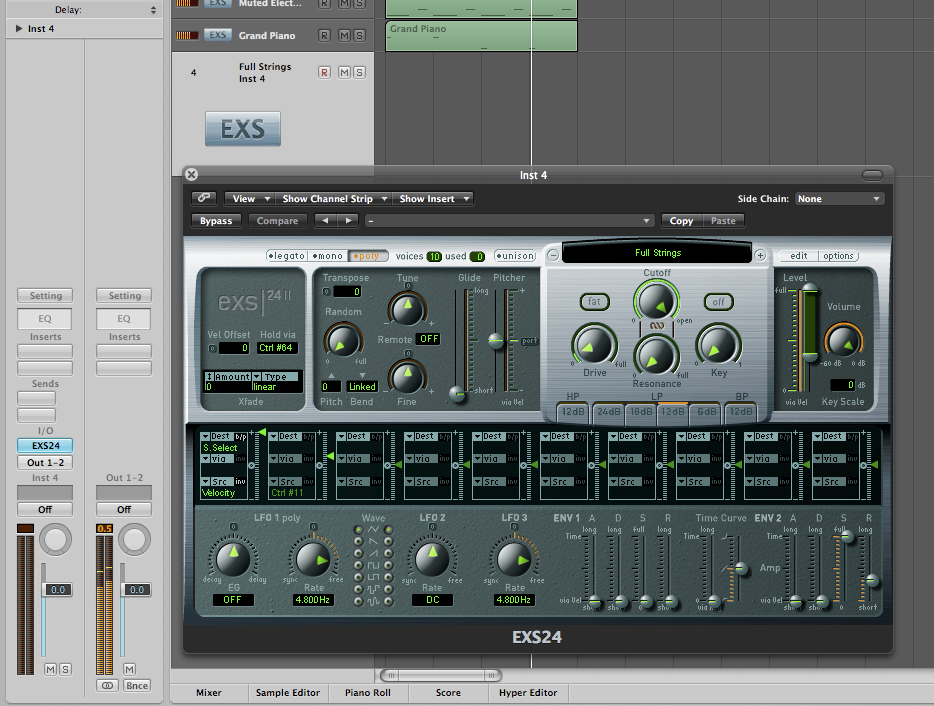This screenshot has height=706, width=934.
Task: Select the LP 24dB filter slope
Action: (608, 412)
